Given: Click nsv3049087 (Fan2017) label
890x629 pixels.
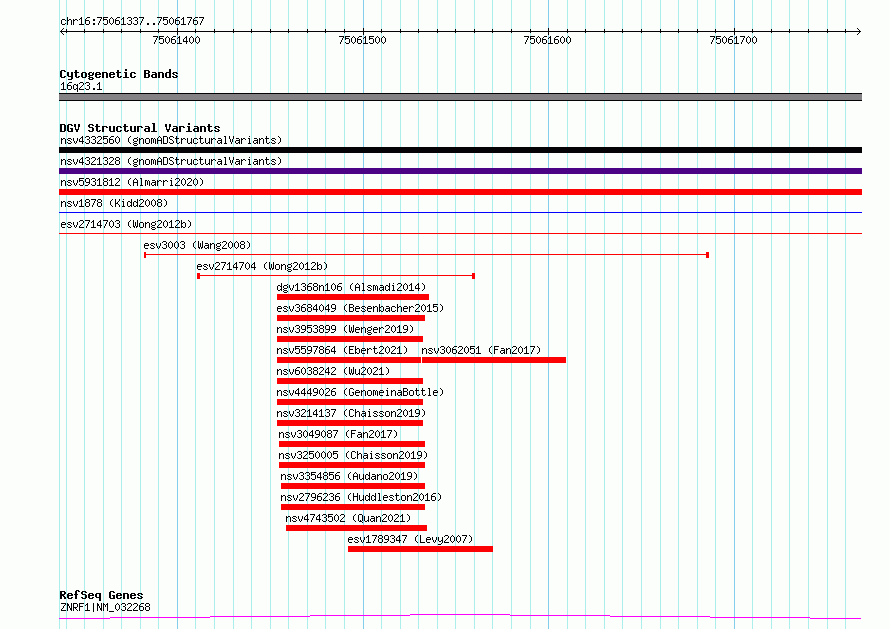Looking at the screenshot, I should click(x=338, y=434).
